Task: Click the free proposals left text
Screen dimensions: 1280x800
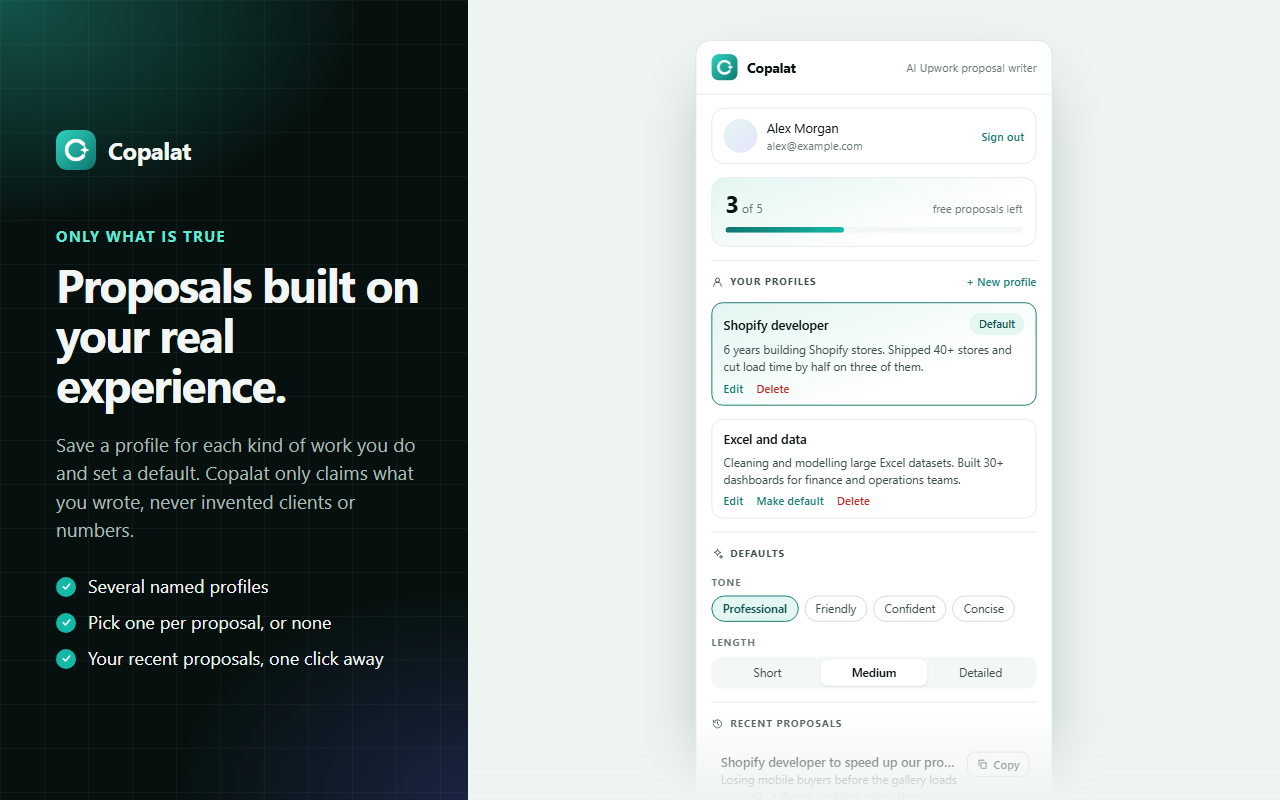Action: (978, 209)
